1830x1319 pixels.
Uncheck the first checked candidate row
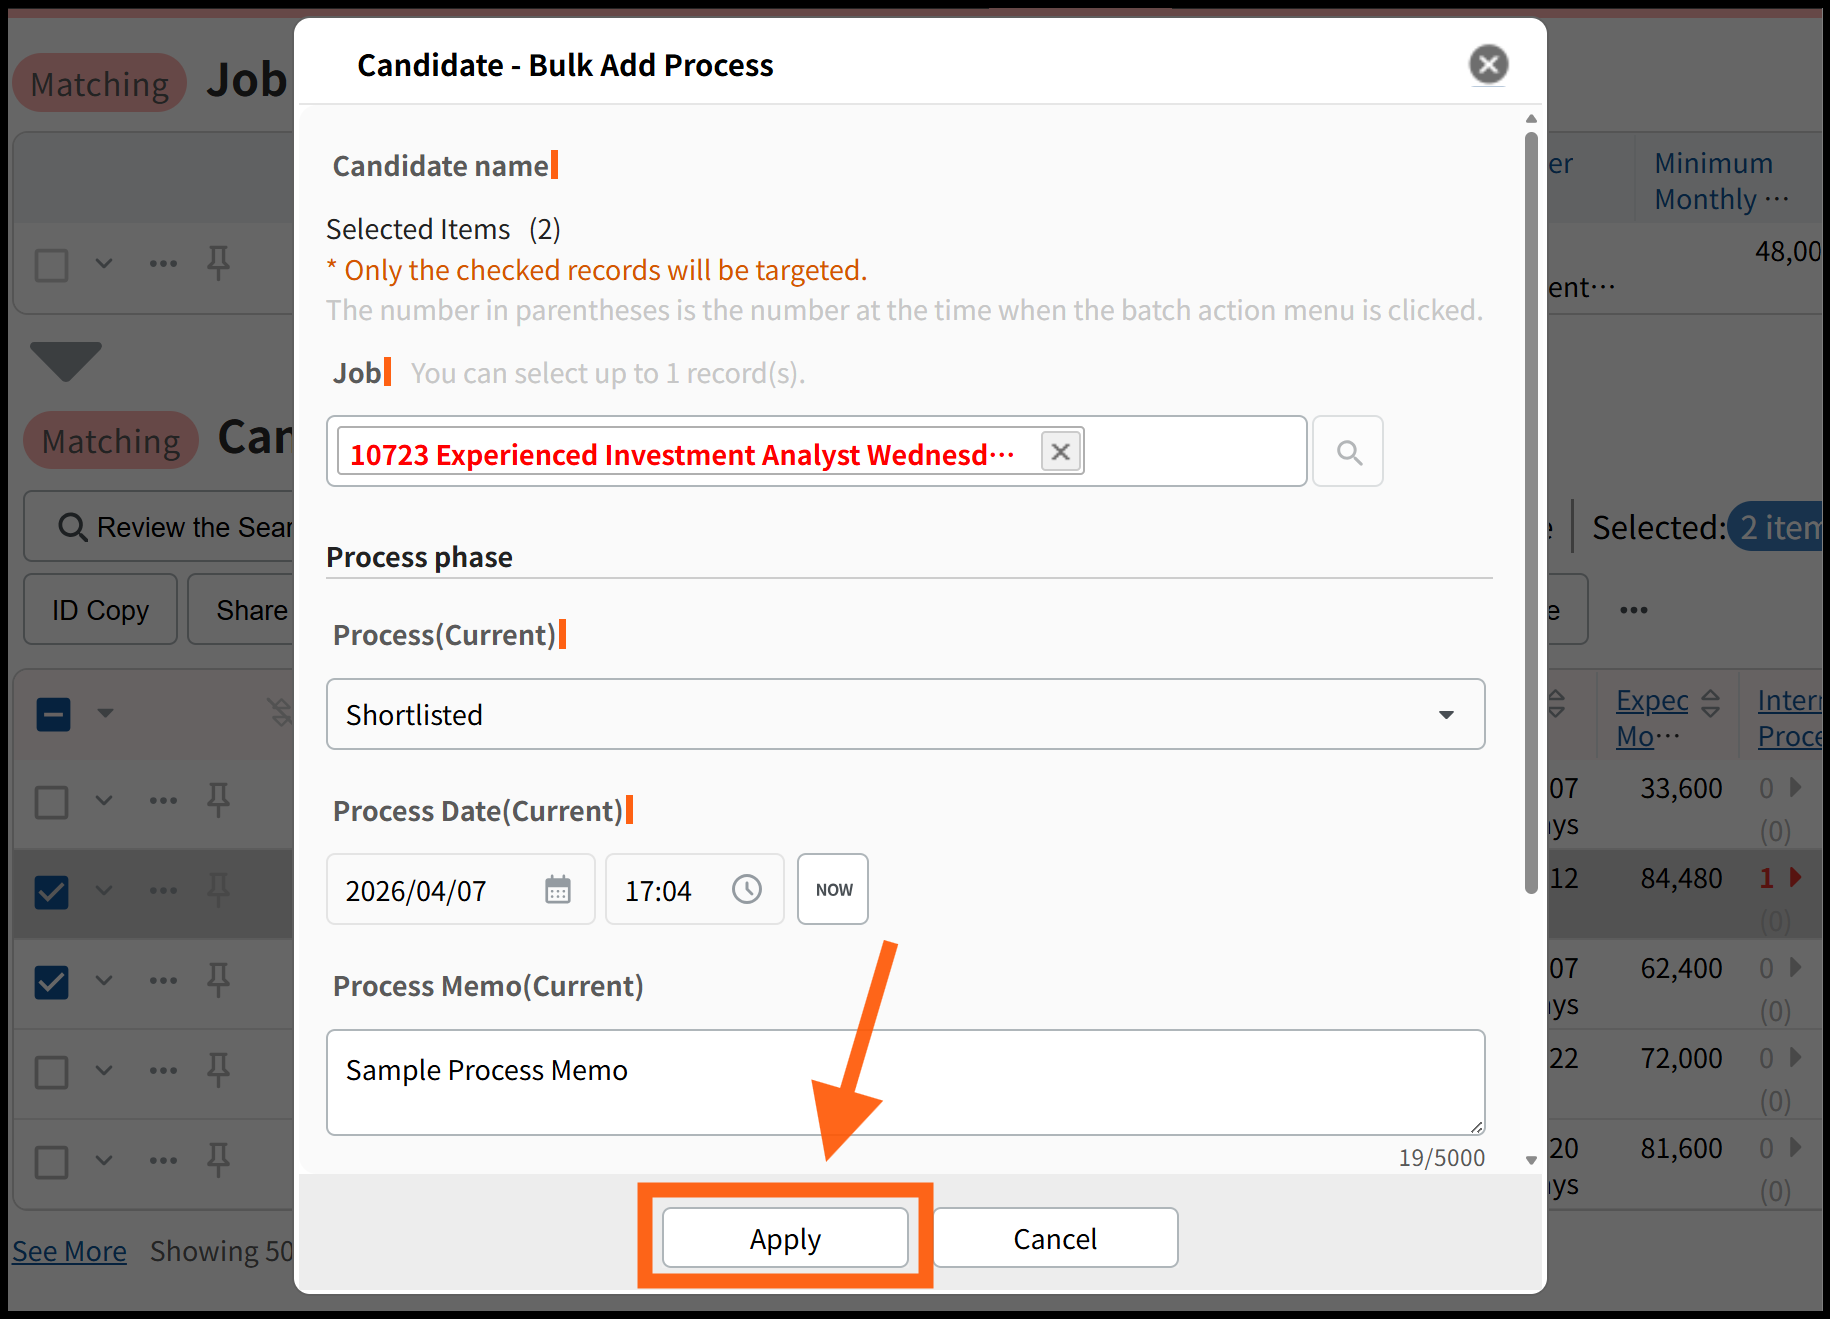52,891
